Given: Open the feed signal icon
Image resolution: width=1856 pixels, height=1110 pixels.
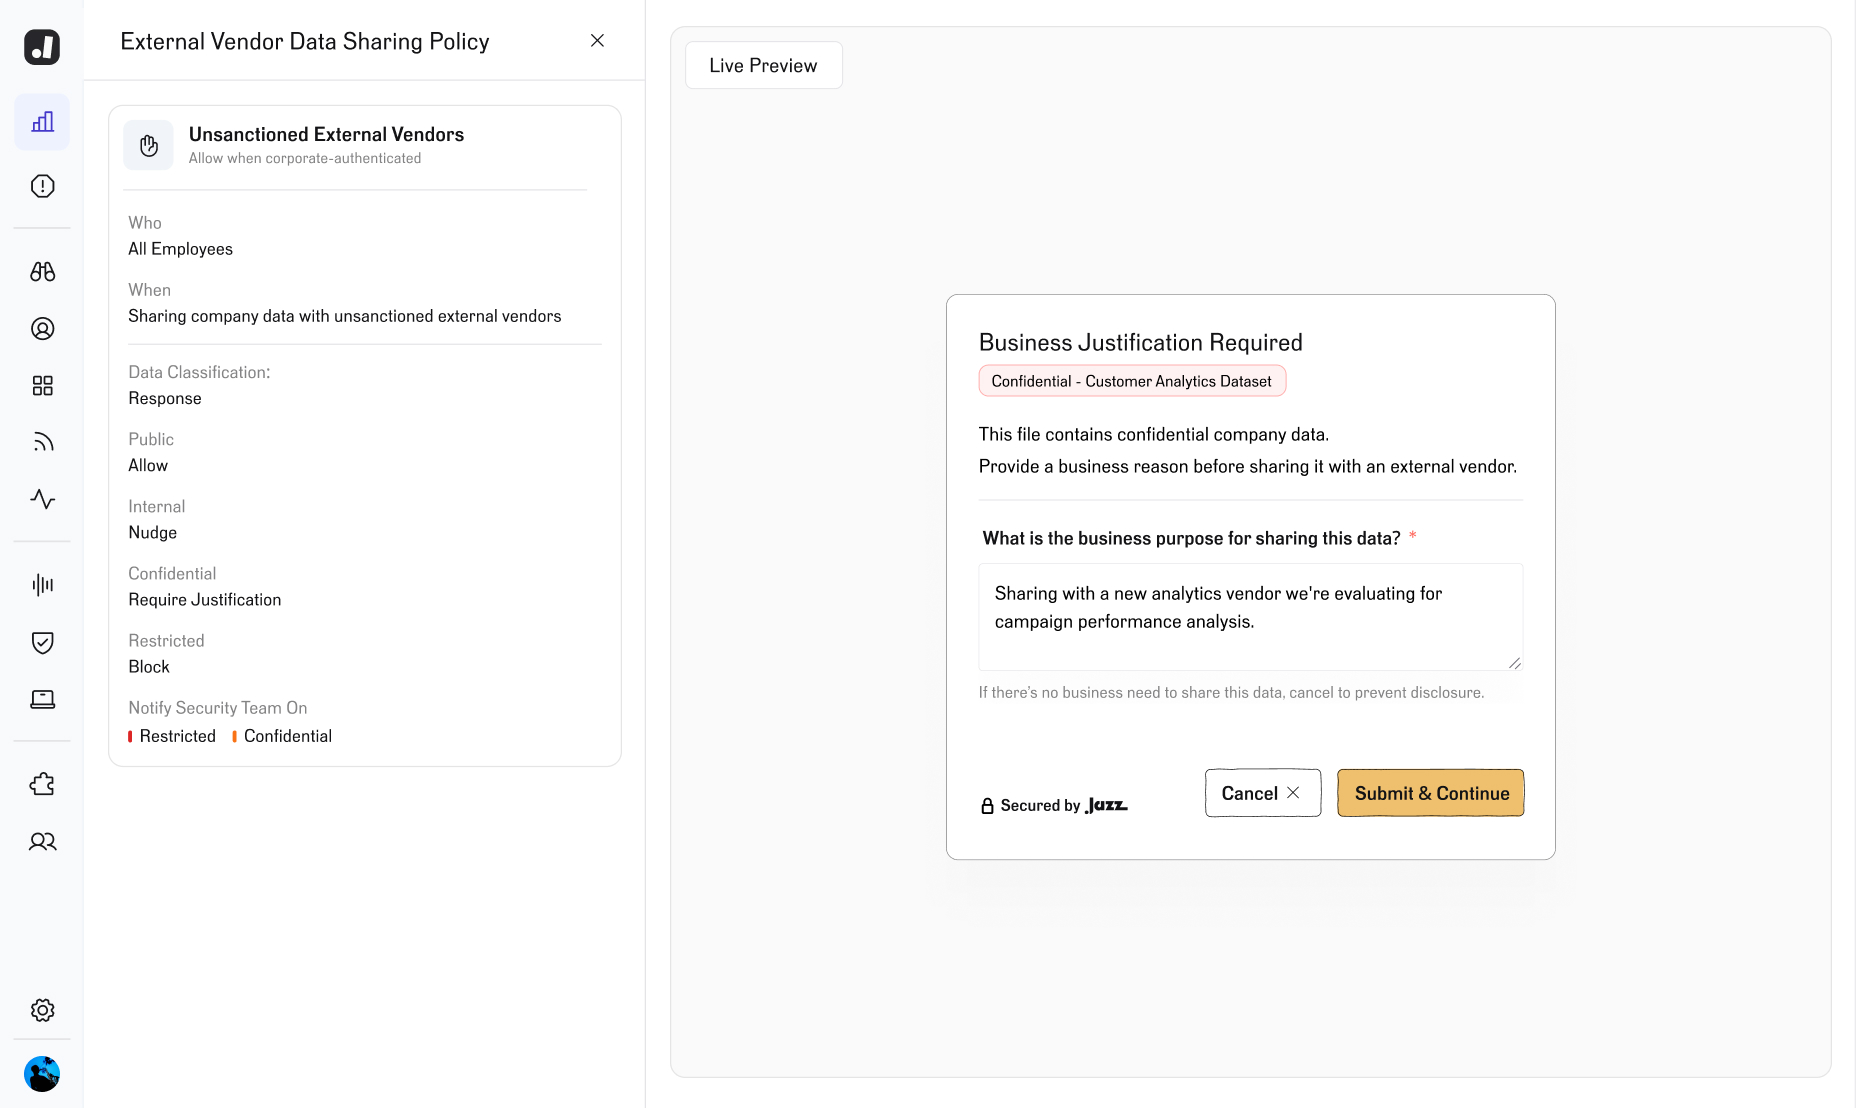Looking at the screenshot, I should pyautogui.click(x=42, y=442).
